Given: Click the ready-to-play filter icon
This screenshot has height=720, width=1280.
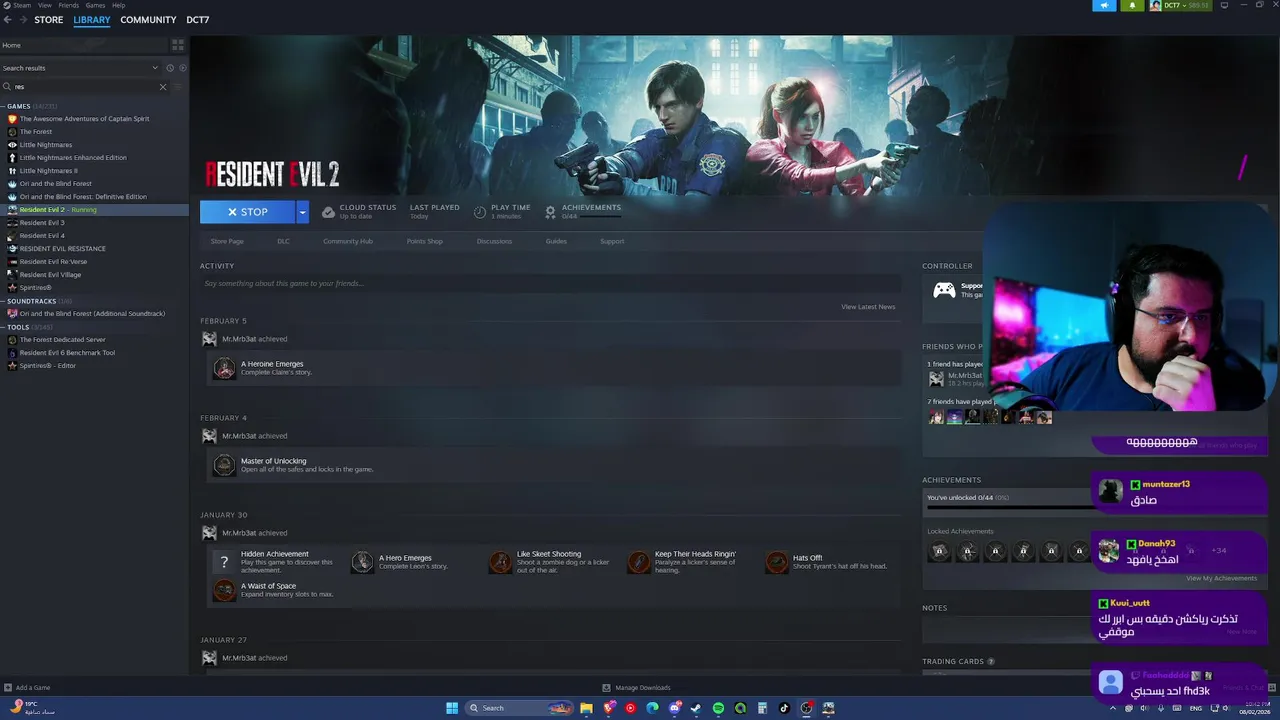Looking at the screenshot, I should coord(182,68).
